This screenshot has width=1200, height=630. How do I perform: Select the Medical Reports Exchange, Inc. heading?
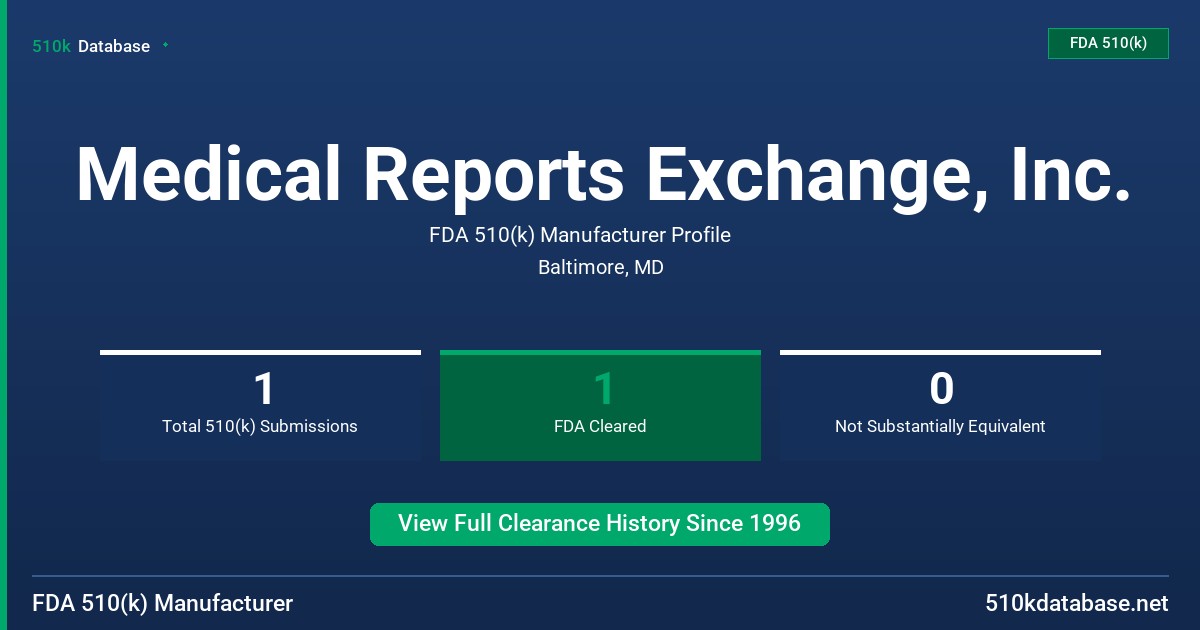[x=604, y=175]
